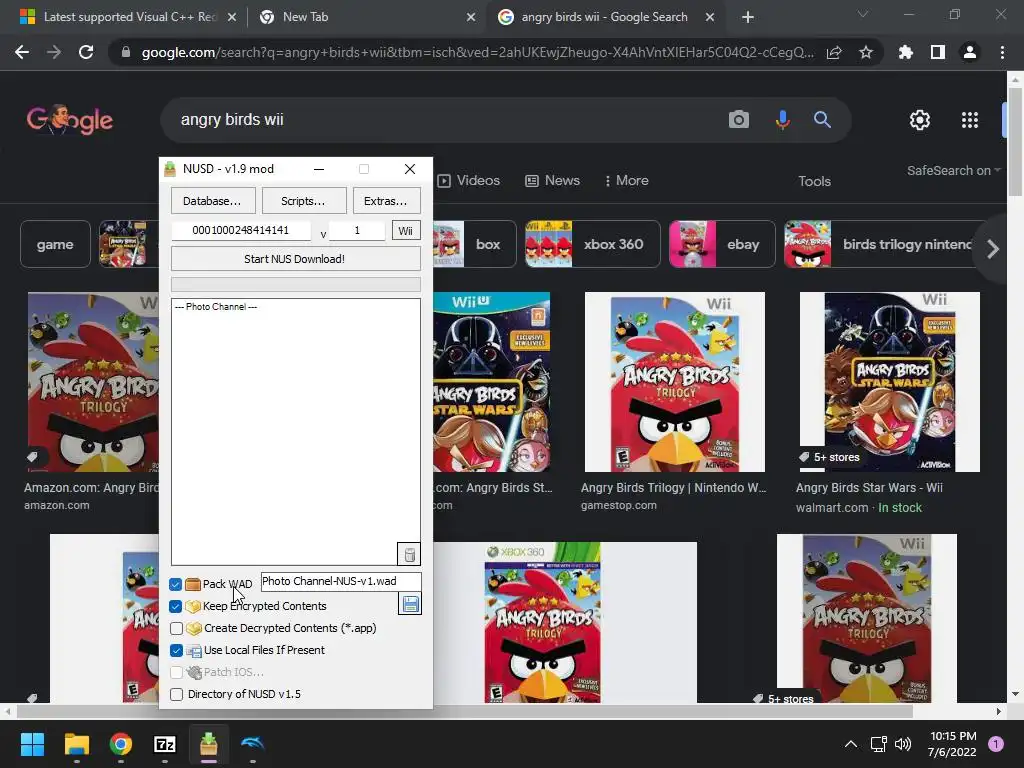Open Dolphin emulator taskbar icon
The height and width of the screenshot is (768, 1024).
click(x=253, y=744)
